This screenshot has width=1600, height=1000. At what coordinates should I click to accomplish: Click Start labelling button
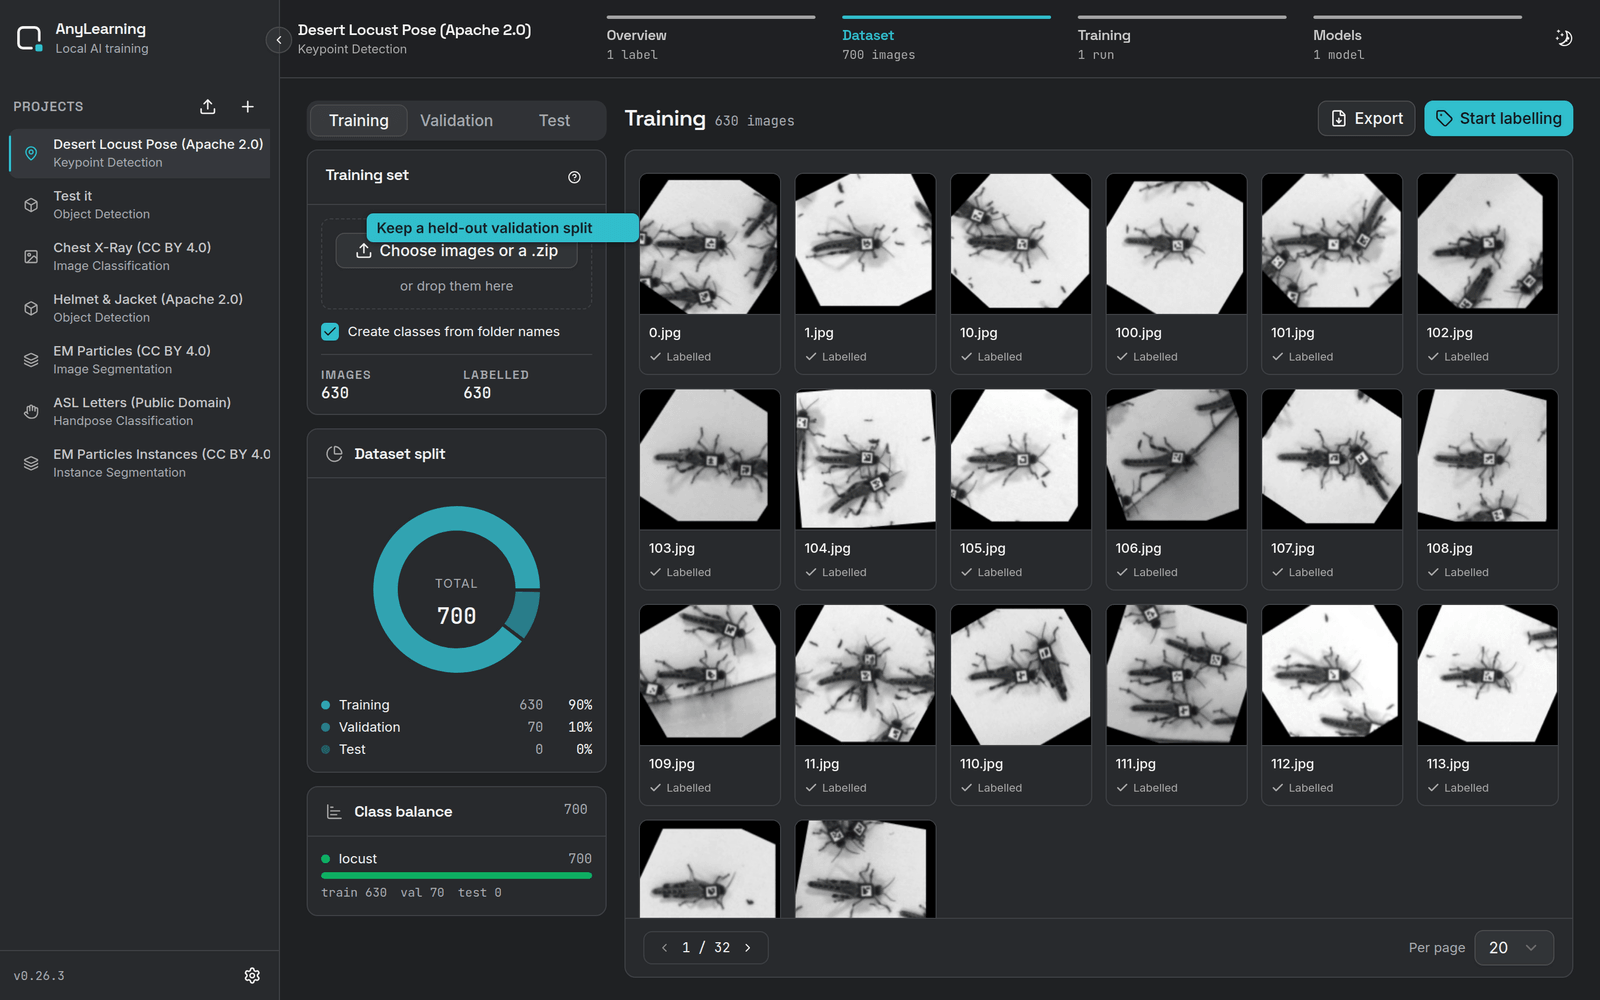[x=1498, y=119]
